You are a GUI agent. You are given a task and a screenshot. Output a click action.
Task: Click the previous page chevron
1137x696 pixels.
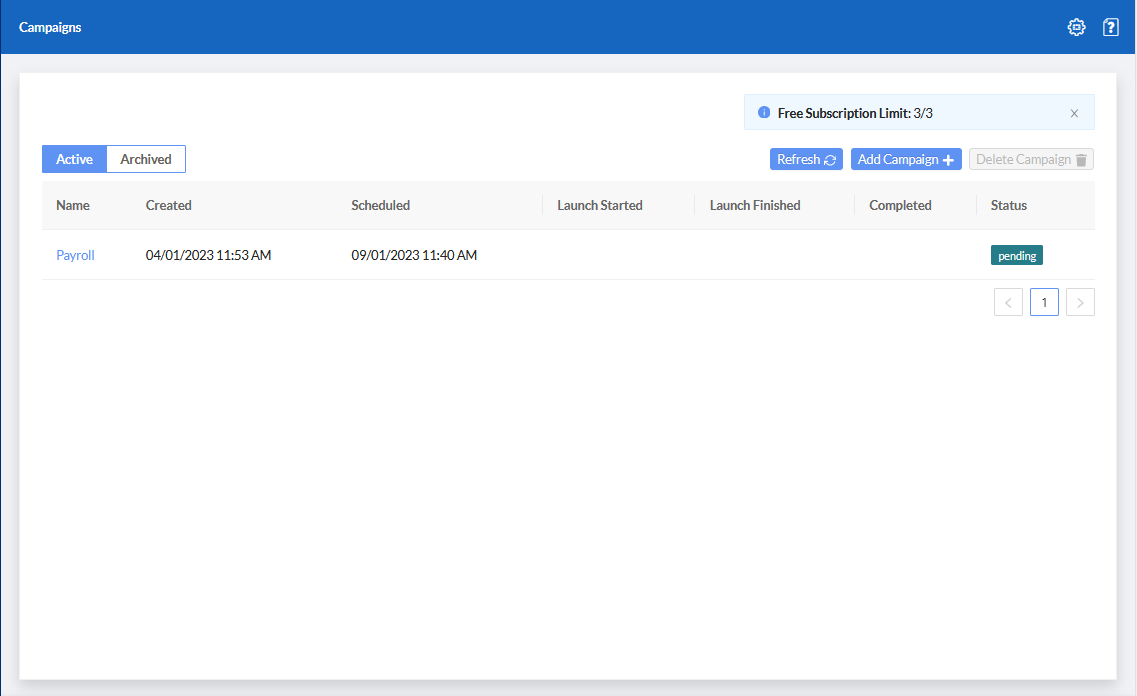tap(1008, 301)
